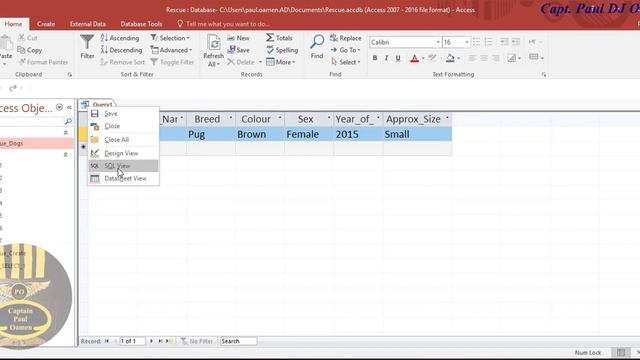Click the gridlines icon in Text Formatting

534,58
